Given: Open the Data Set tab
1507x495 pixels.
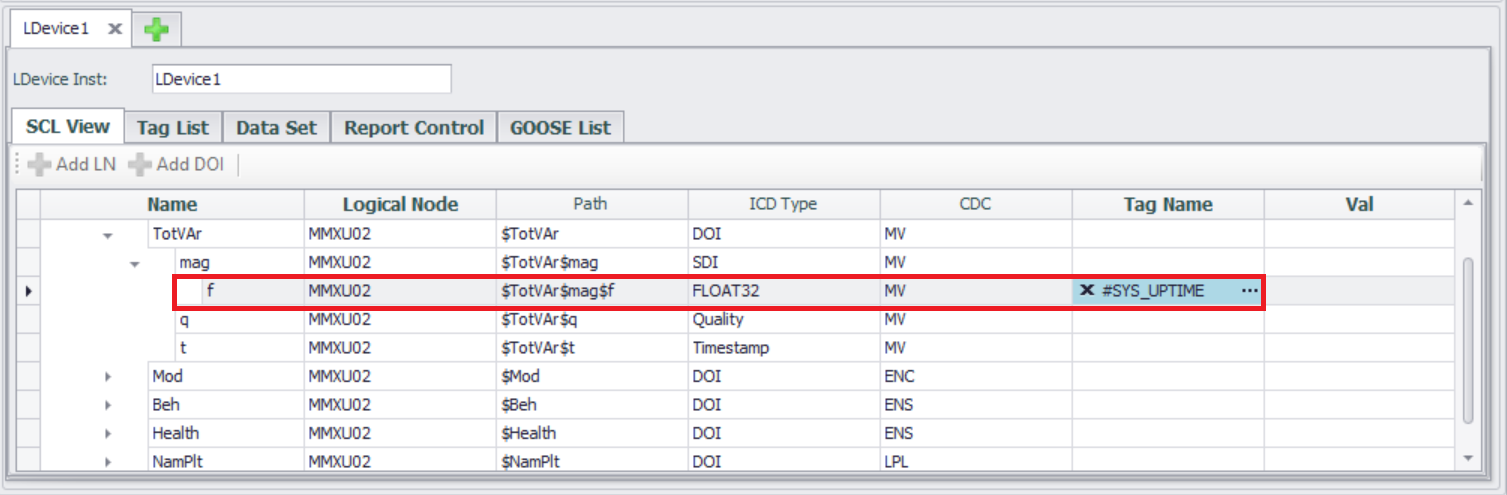Looking at the screenshot, I should [x=276, y=127].
